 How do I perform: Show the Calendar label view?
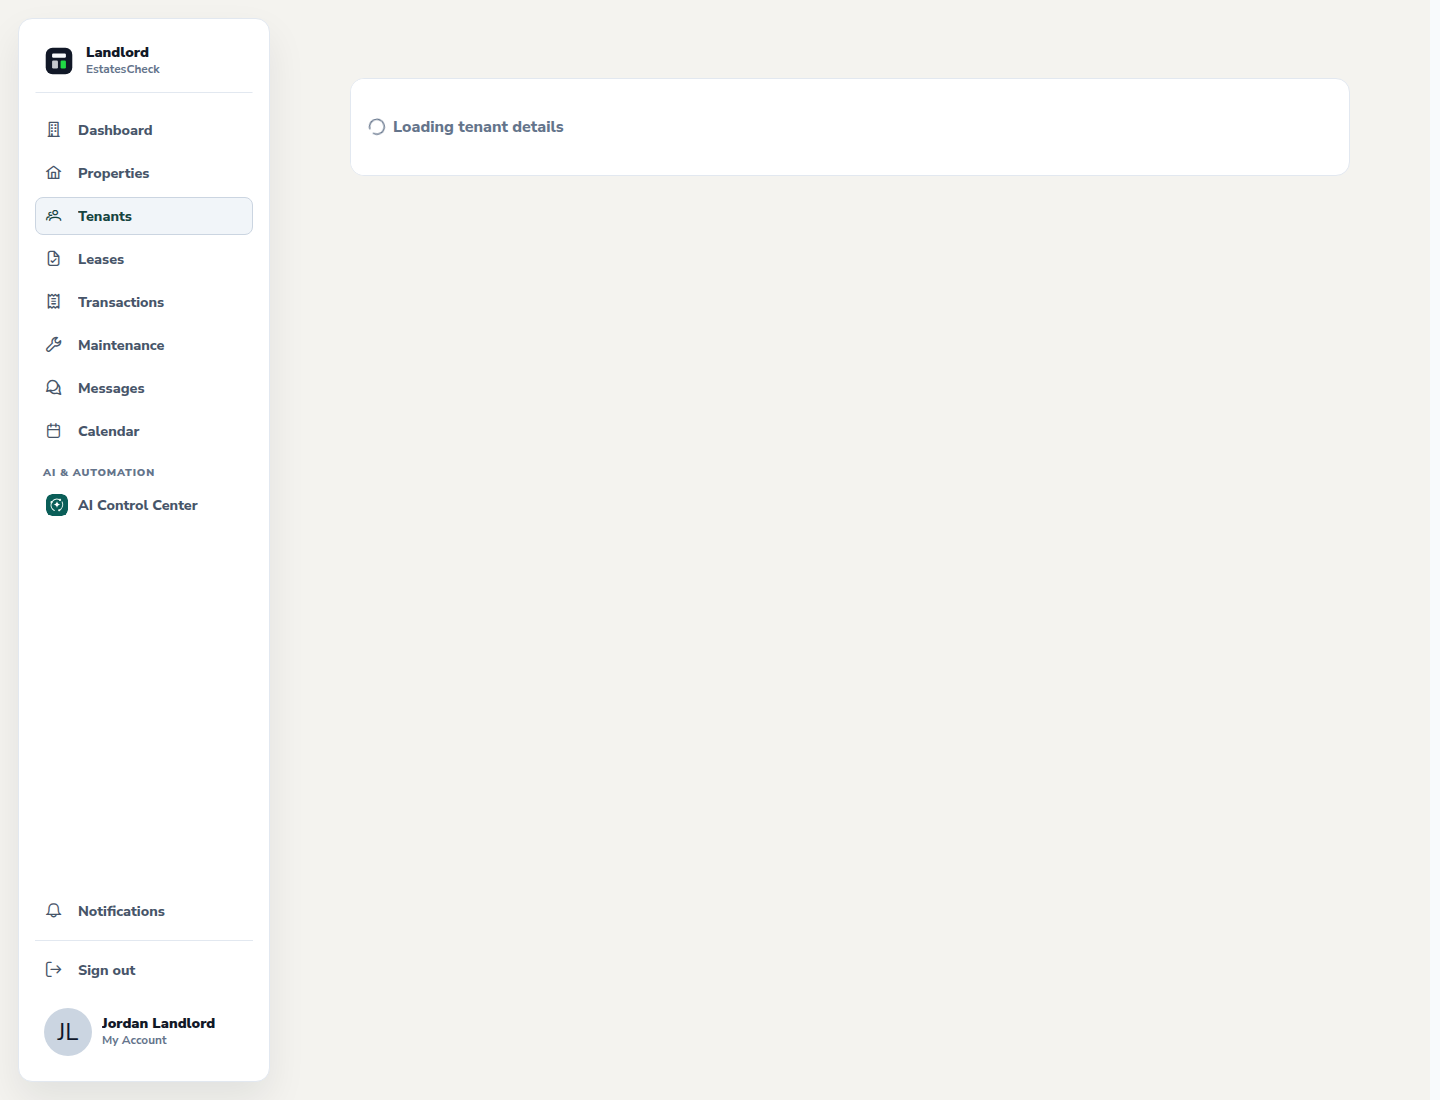109,431
